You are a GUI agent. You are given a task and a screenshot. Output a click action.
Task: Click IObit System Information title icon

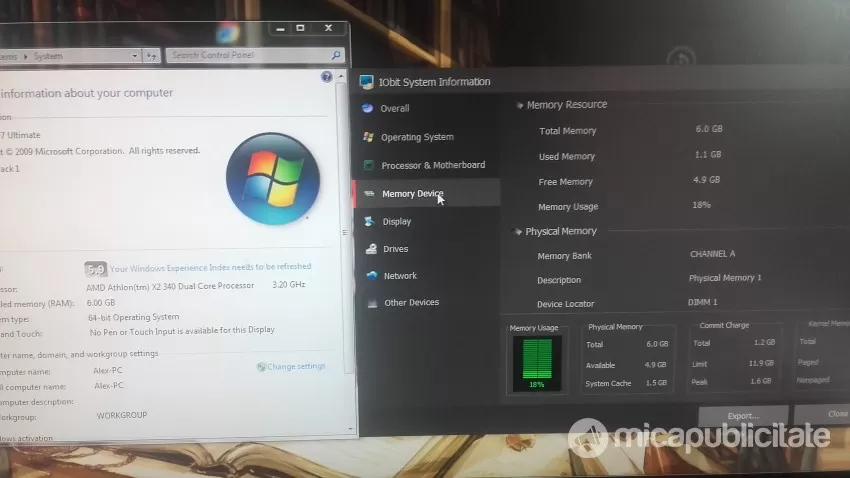(x=366, y=82)
